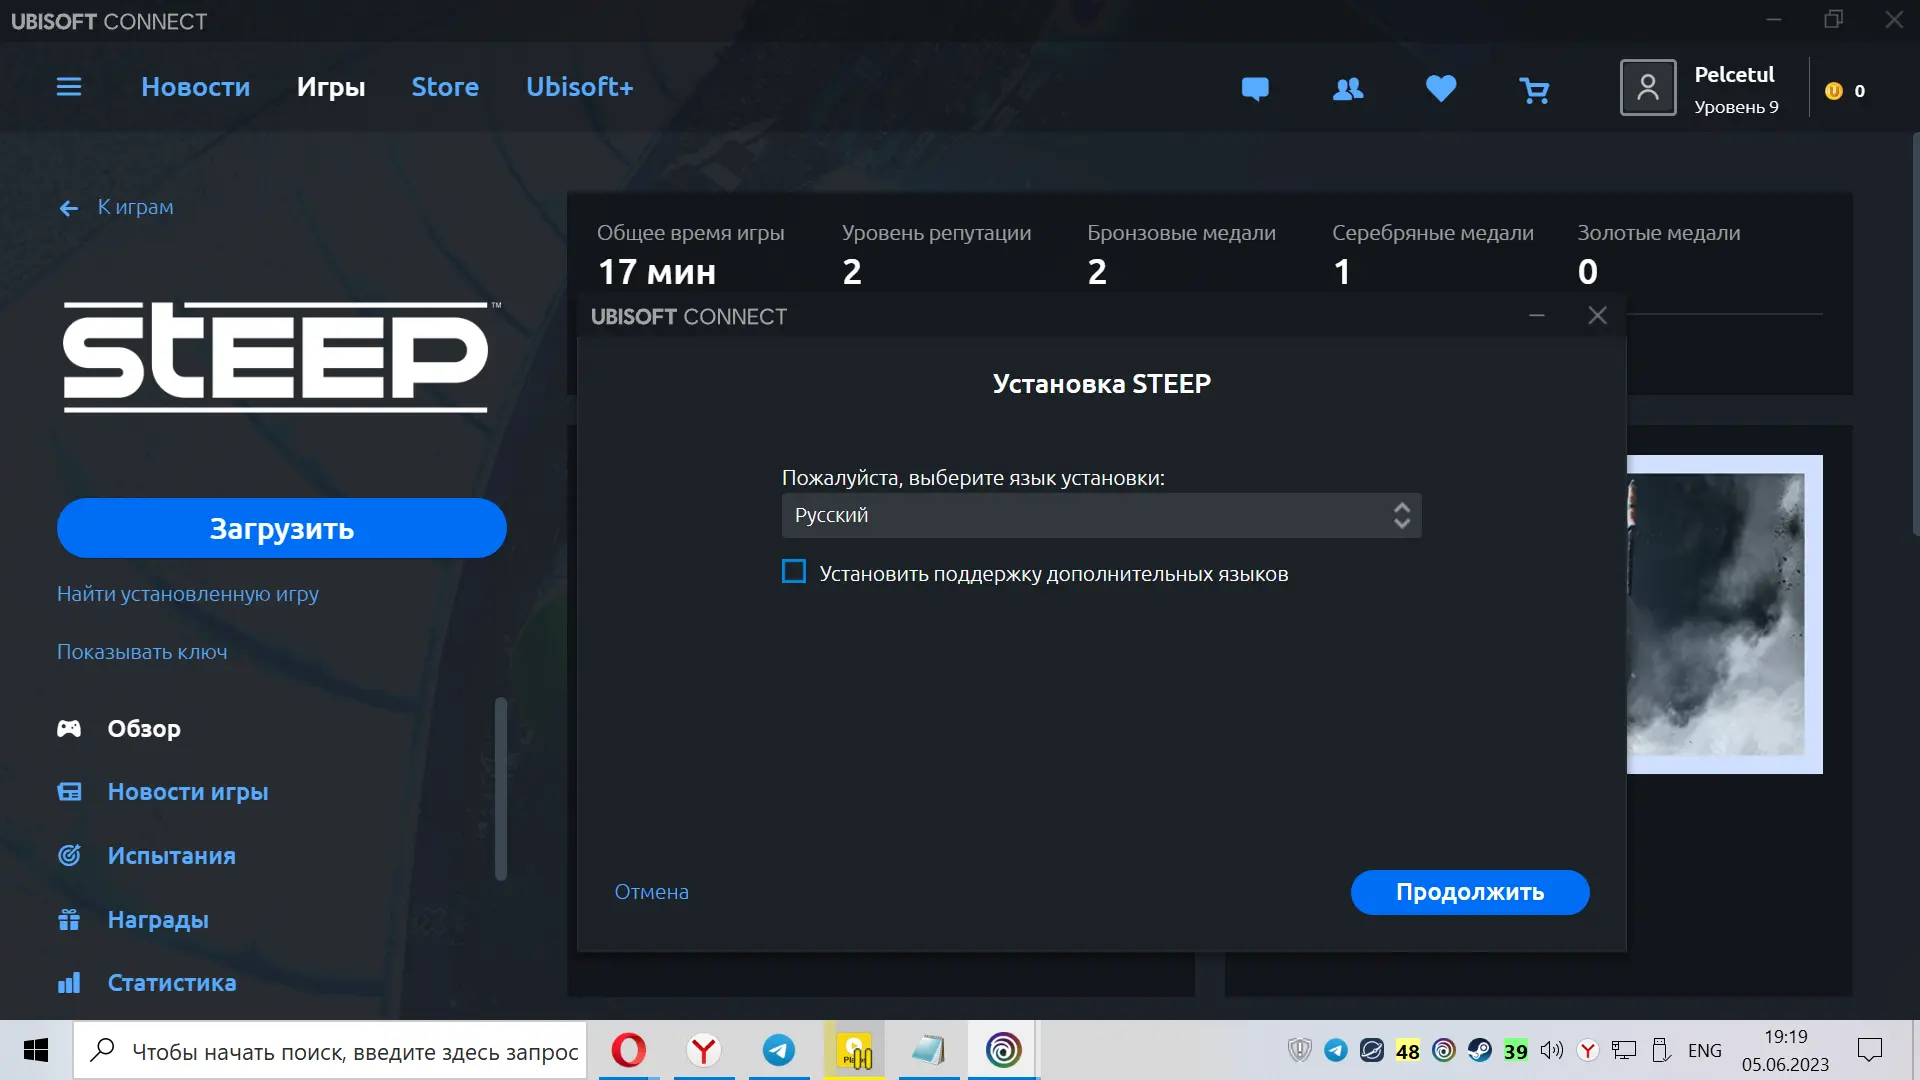Click the network monitor tray icon

coord(1624,1050)
